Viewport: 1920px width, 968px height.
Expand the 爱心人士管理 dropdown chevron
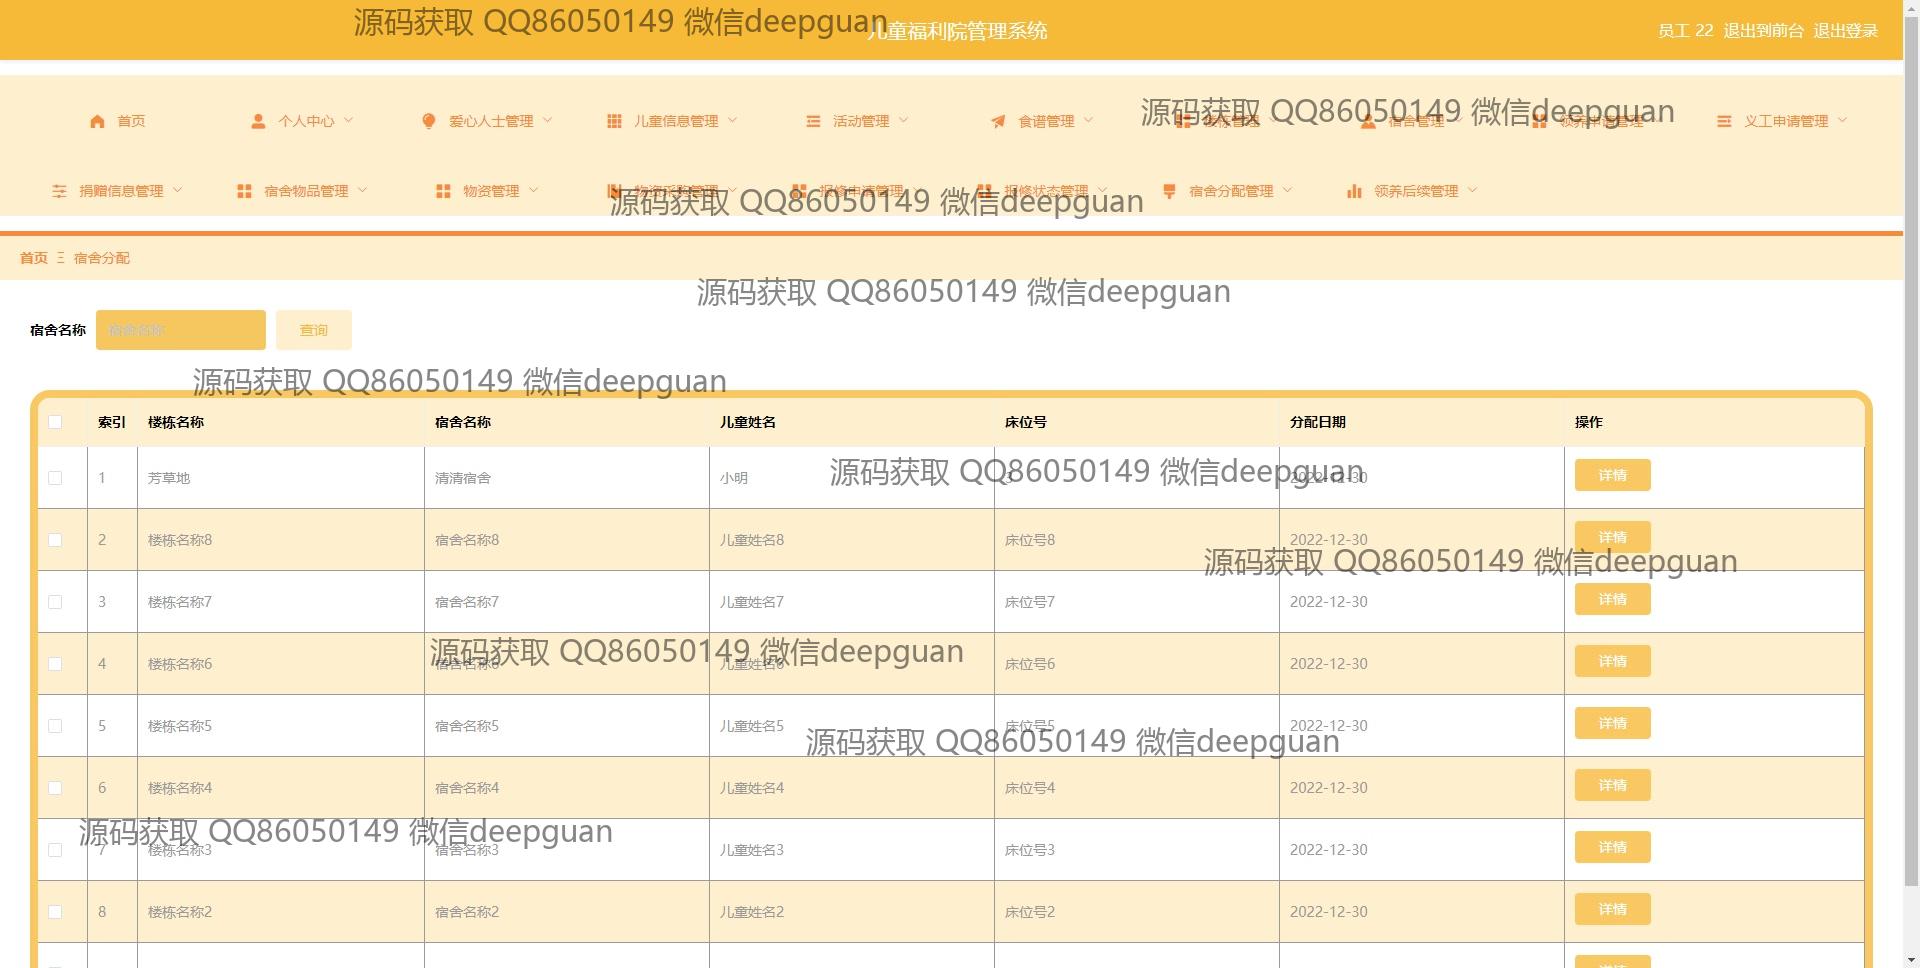547,120
